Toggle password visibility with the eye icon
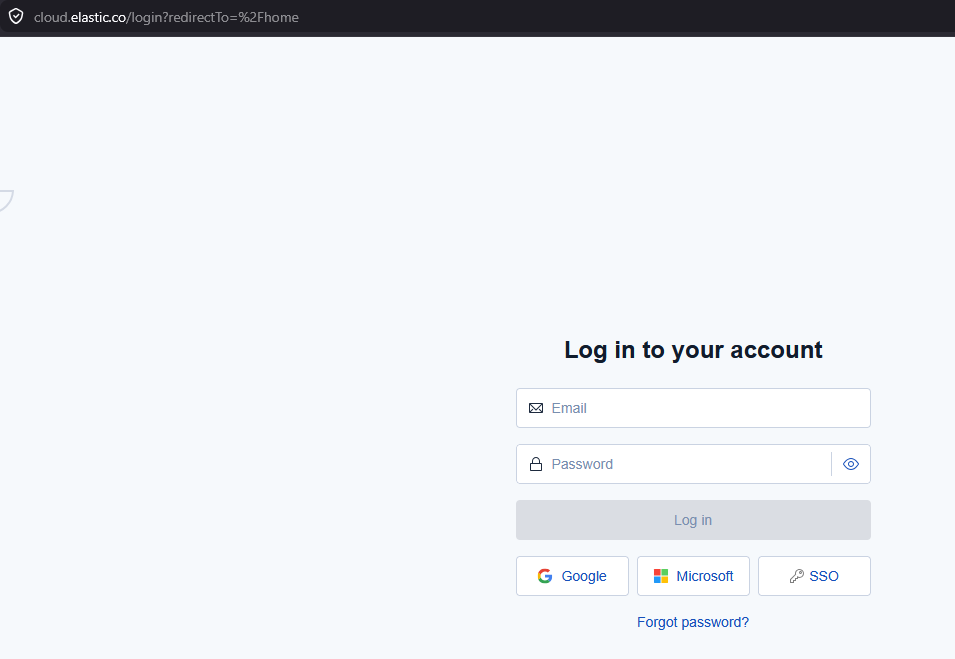Image resolution: width=955 pixels, height=659 pixels. (x=851, y=464)
